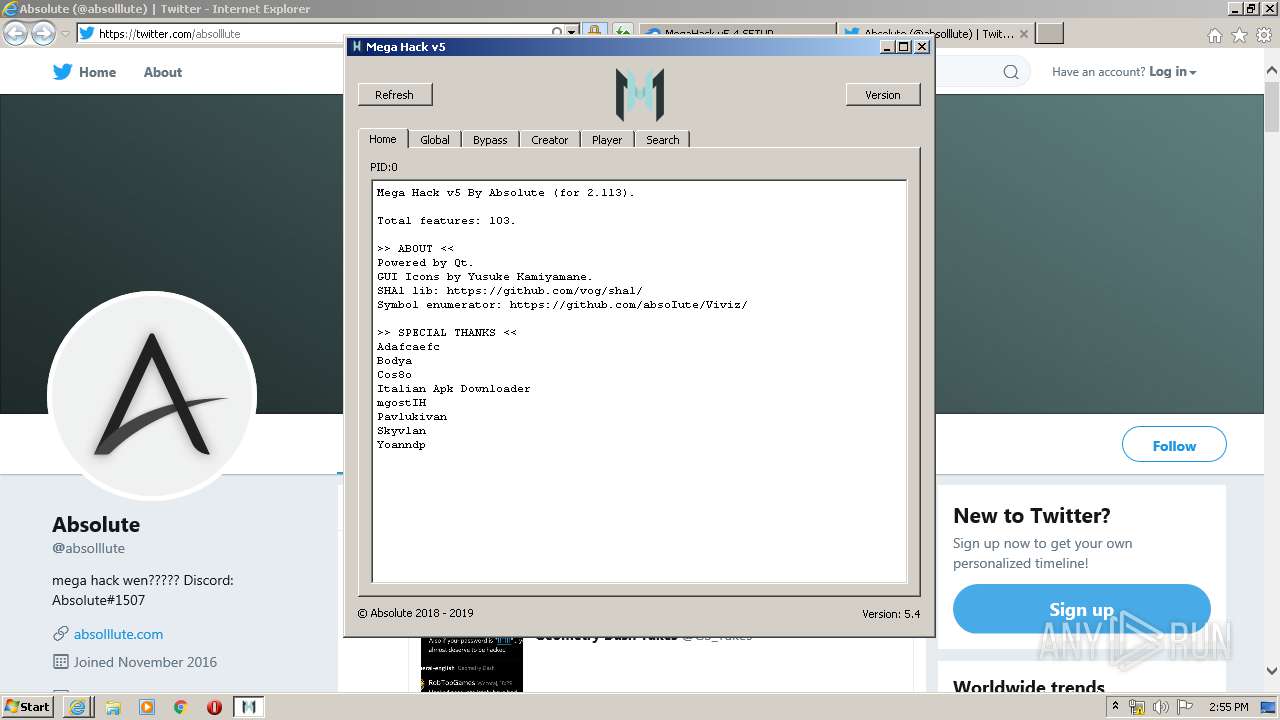Click inside the Mega Hack info text box
The width and height of the screenshot is (1280, 720).
pos(639,381)
